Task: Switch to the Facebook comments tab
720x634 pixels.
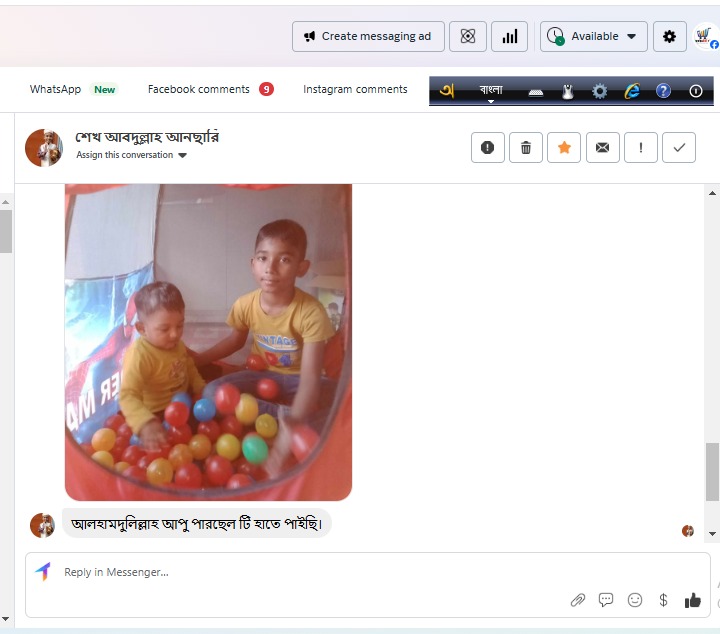Action: pos(199,89)
